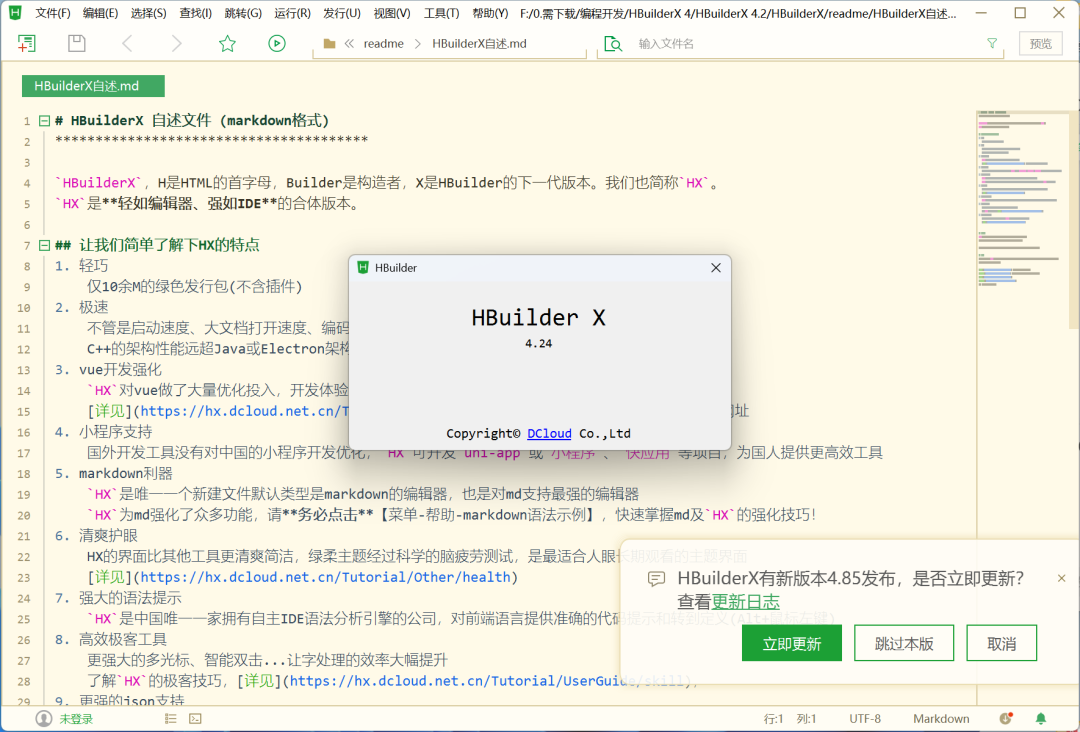1080x732 pixels.
Task: Dismiss the update notification with X
Action: click(x=1061, y=578)
